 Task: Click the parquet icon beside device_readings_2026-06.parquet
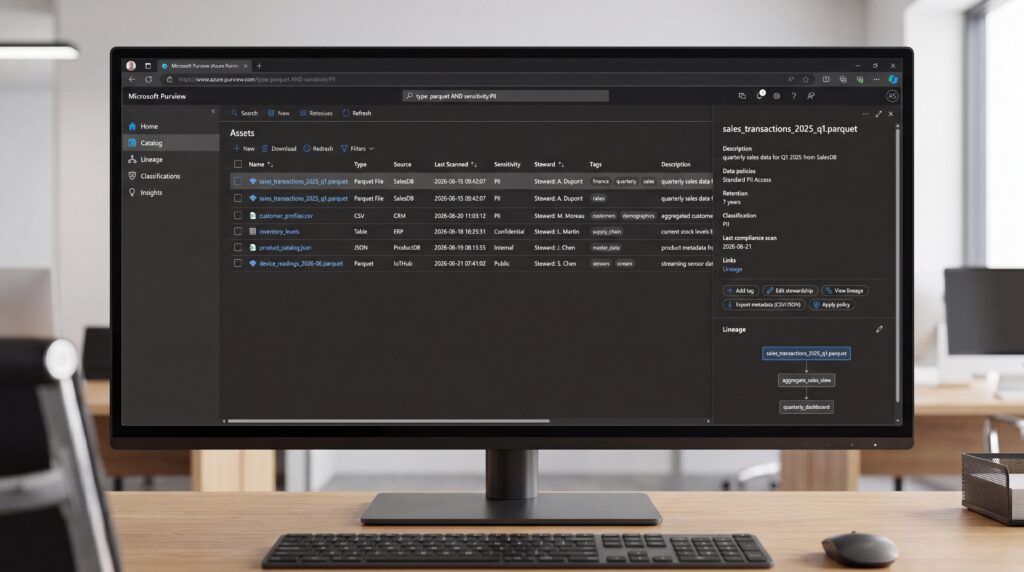tap(253, 263)
